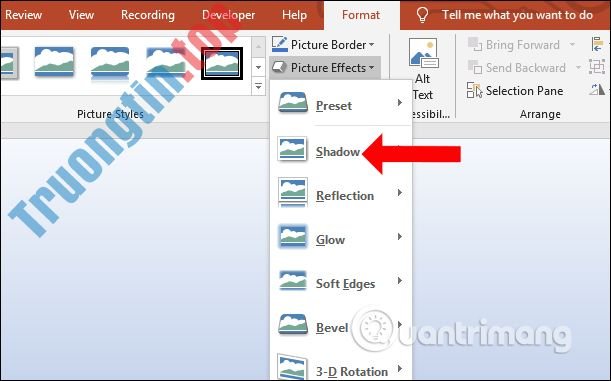Select the Help tab
Viewport: 611px width, 381px height.
294,15
